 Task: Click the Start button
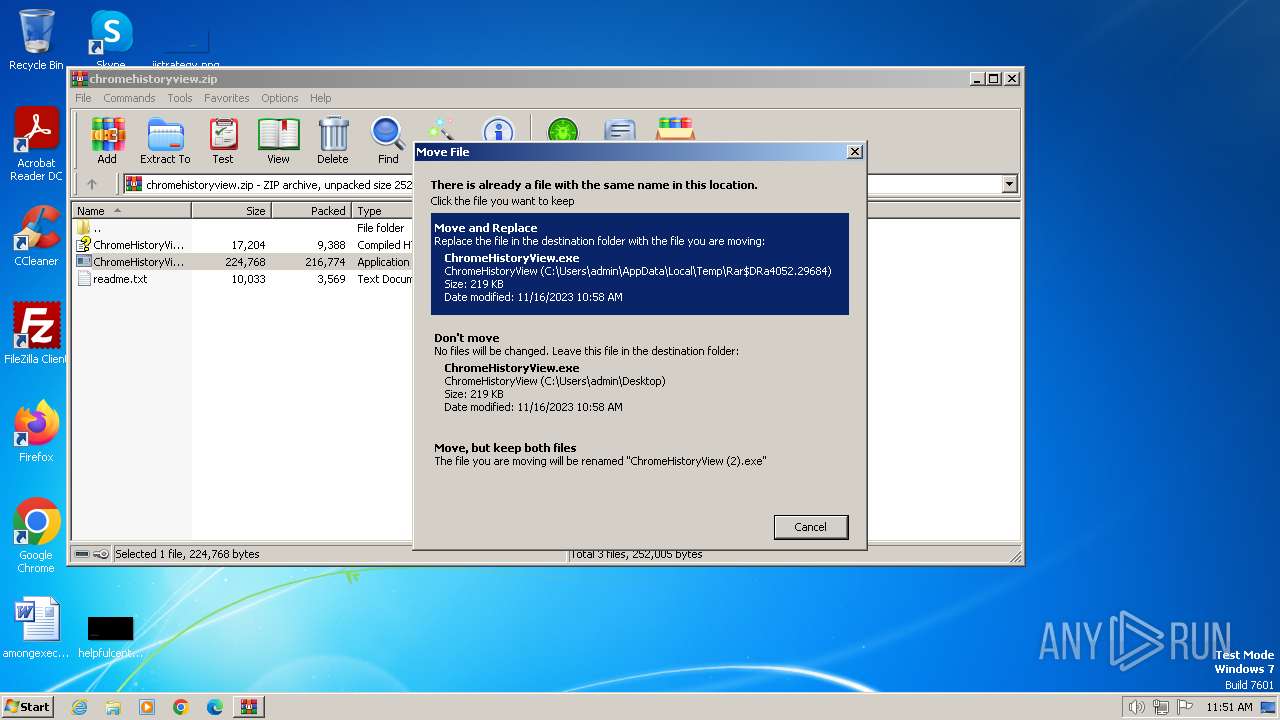(28, 706)
